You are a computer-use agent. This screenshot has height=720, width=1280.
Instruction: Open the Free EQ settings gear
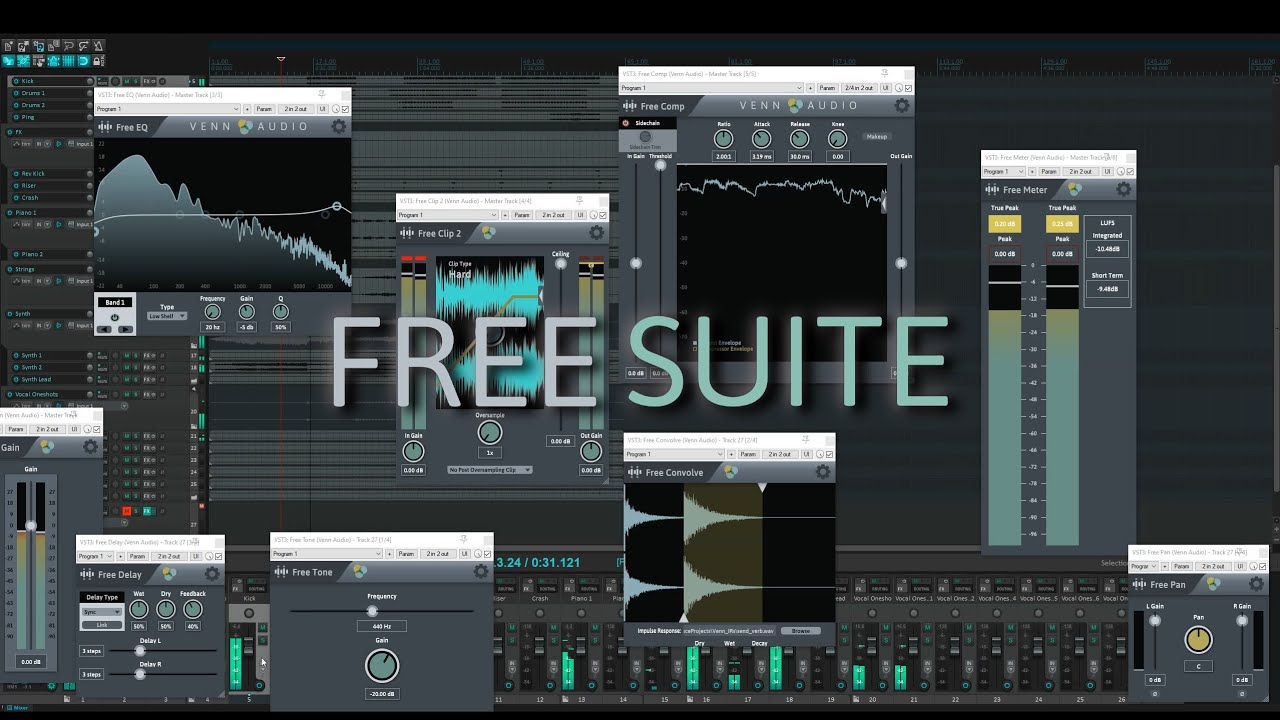tap(339, 127)
